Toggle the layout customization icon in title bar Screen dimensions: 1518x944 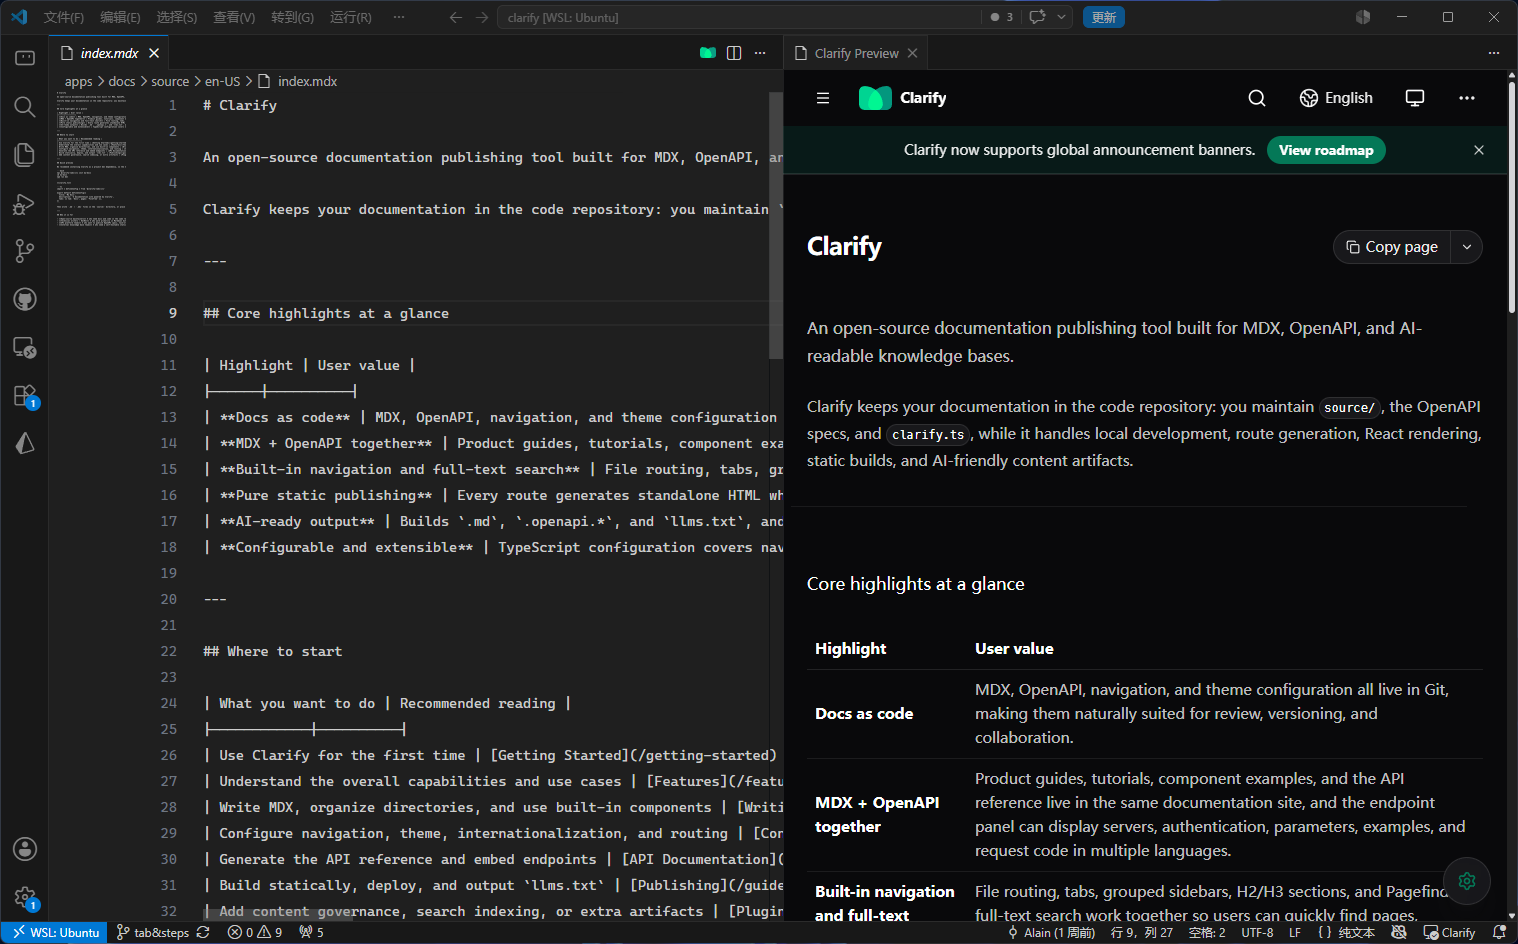pyautogui.click(x=1363, y=17)
